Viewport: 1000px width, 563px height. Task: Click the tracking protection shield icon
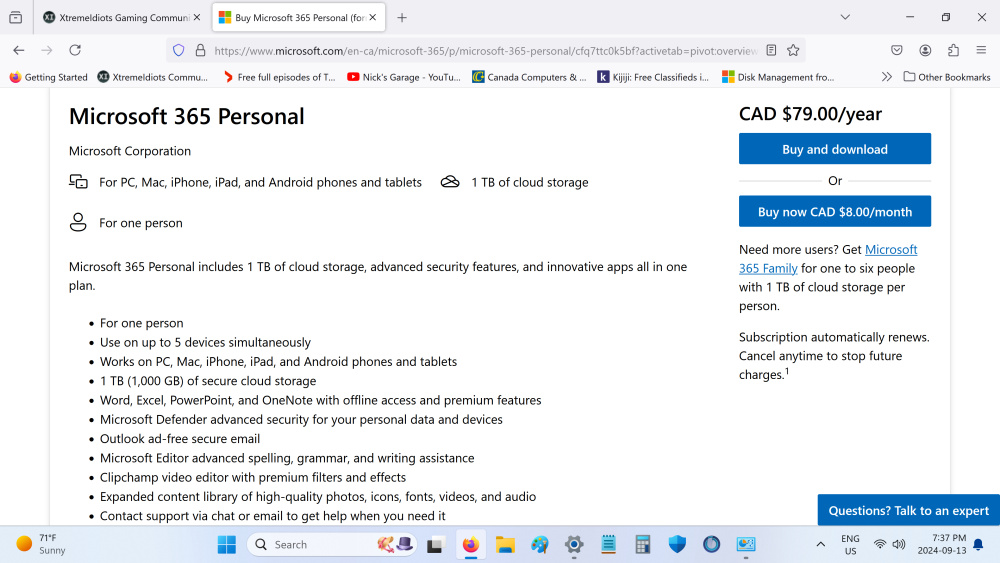pos(179,50)
